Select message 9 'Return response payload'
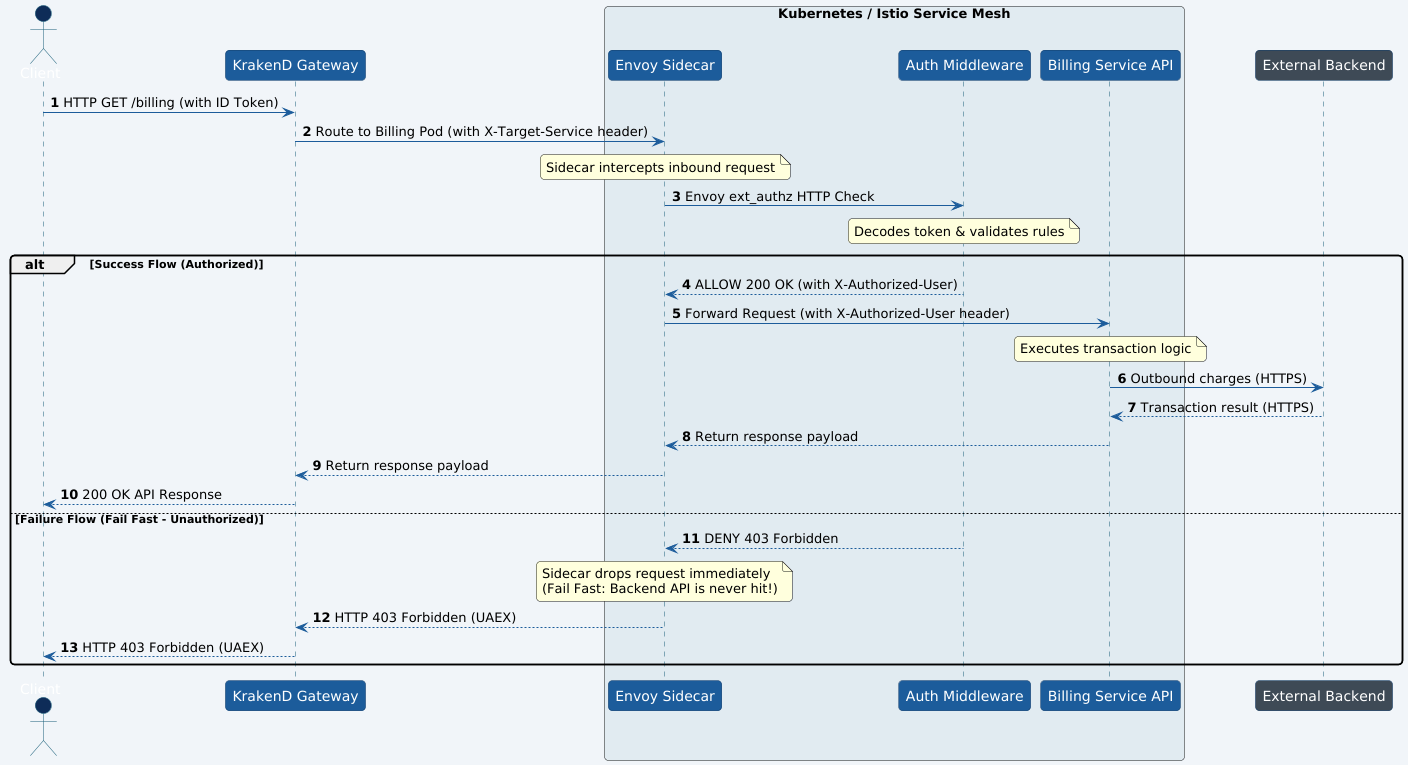This screenshot has height=765, width=1408. pyautogui.click(x=407, y=466)
